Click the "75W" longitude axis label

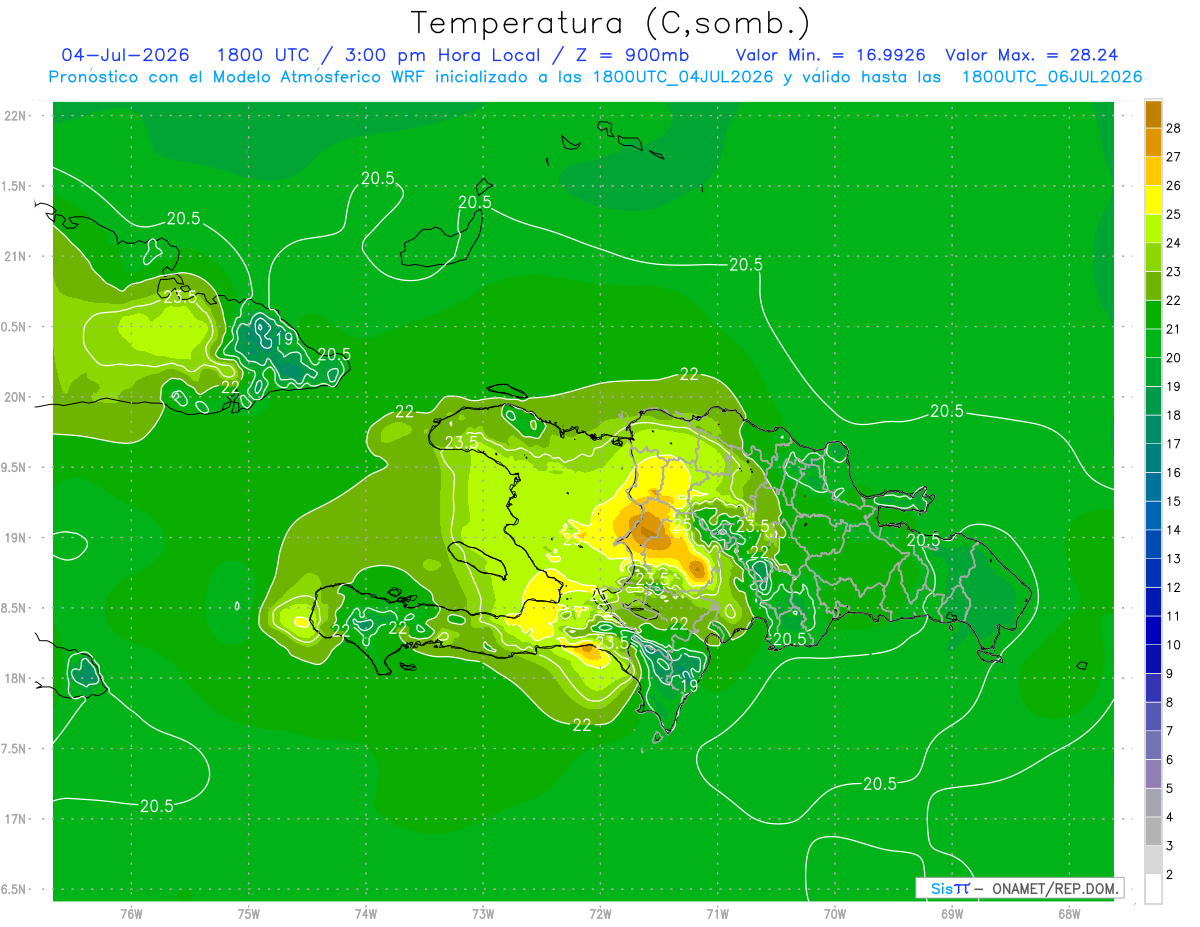[249, 913]
